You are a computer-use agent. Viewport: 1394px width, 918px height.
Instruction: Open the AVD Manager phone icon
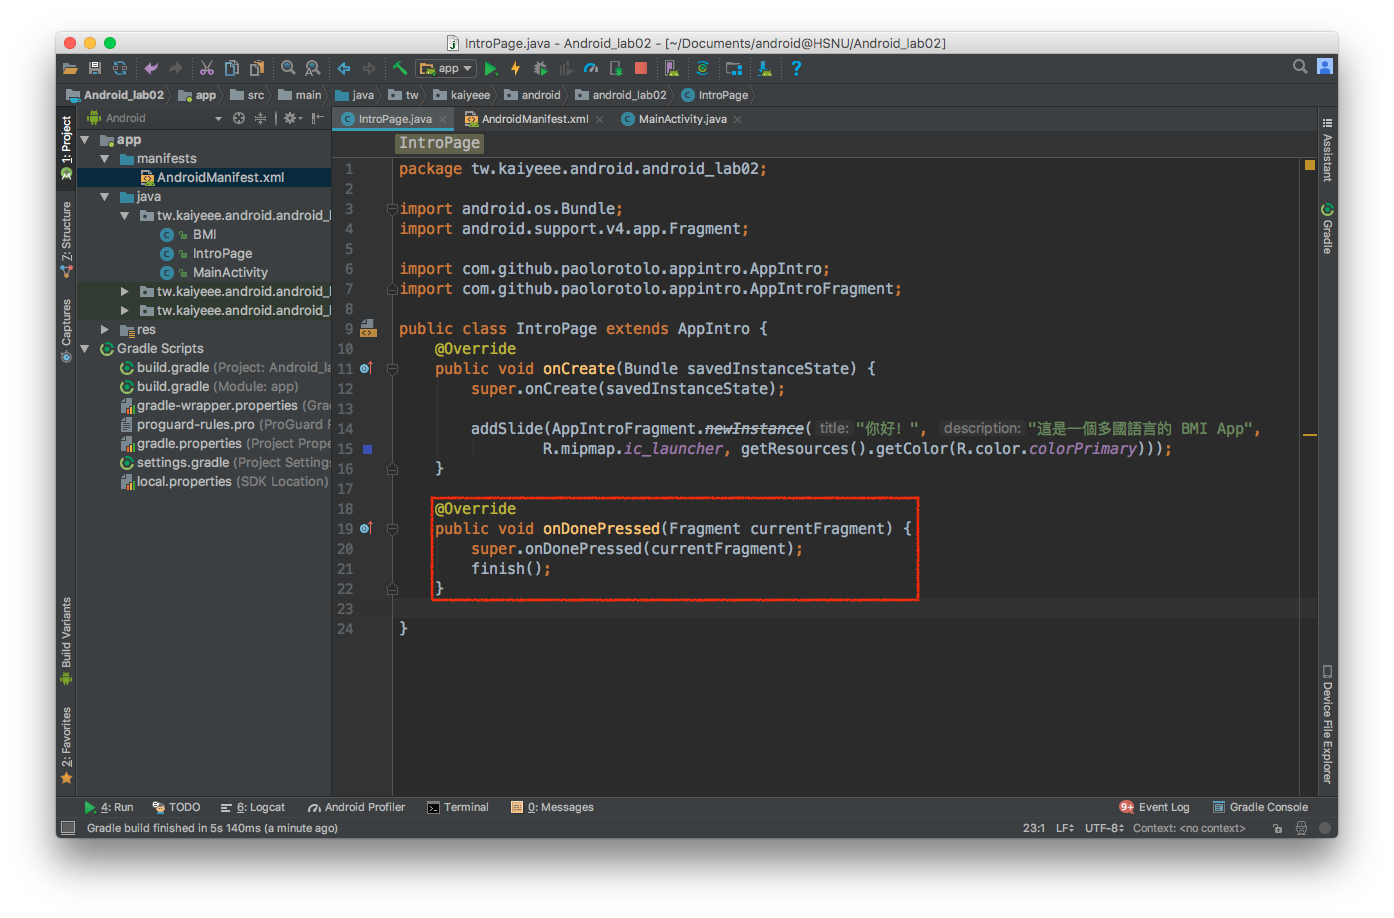[x=672, y=68]
